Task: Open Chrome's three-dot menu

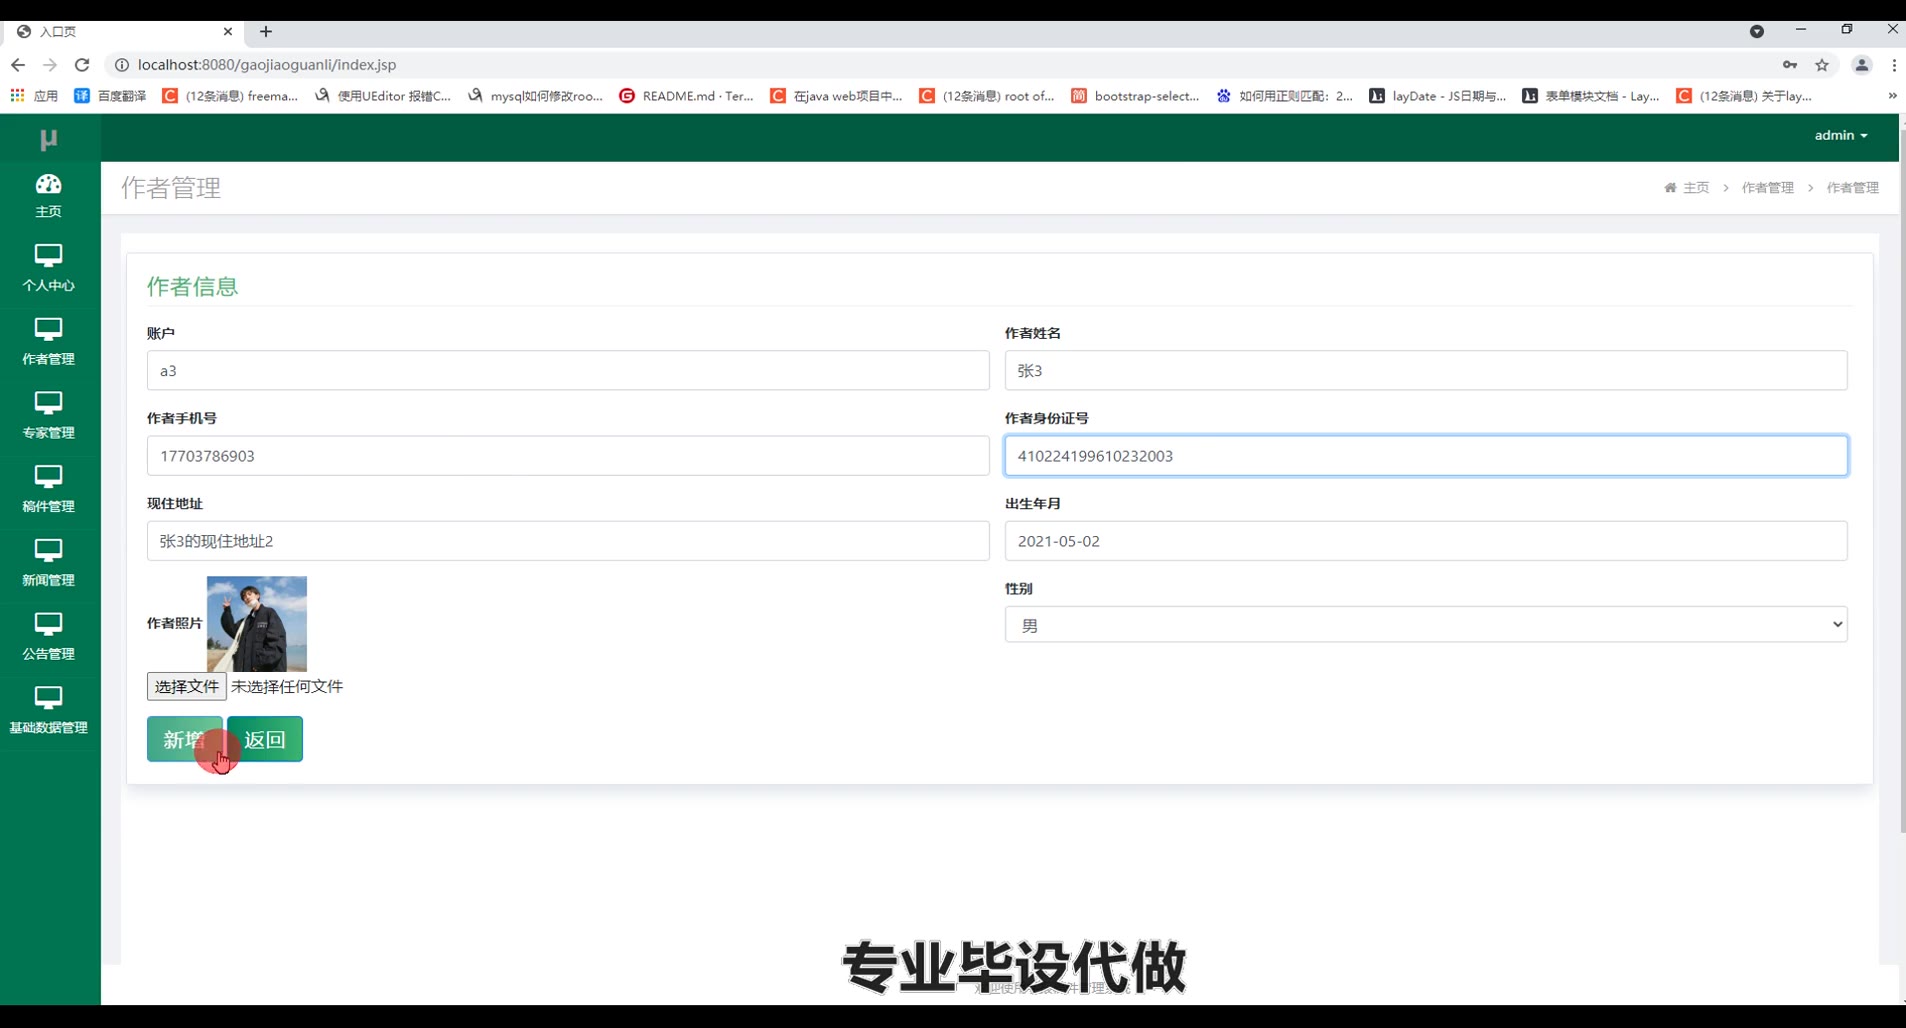Action: click(x=1893, y=64)
